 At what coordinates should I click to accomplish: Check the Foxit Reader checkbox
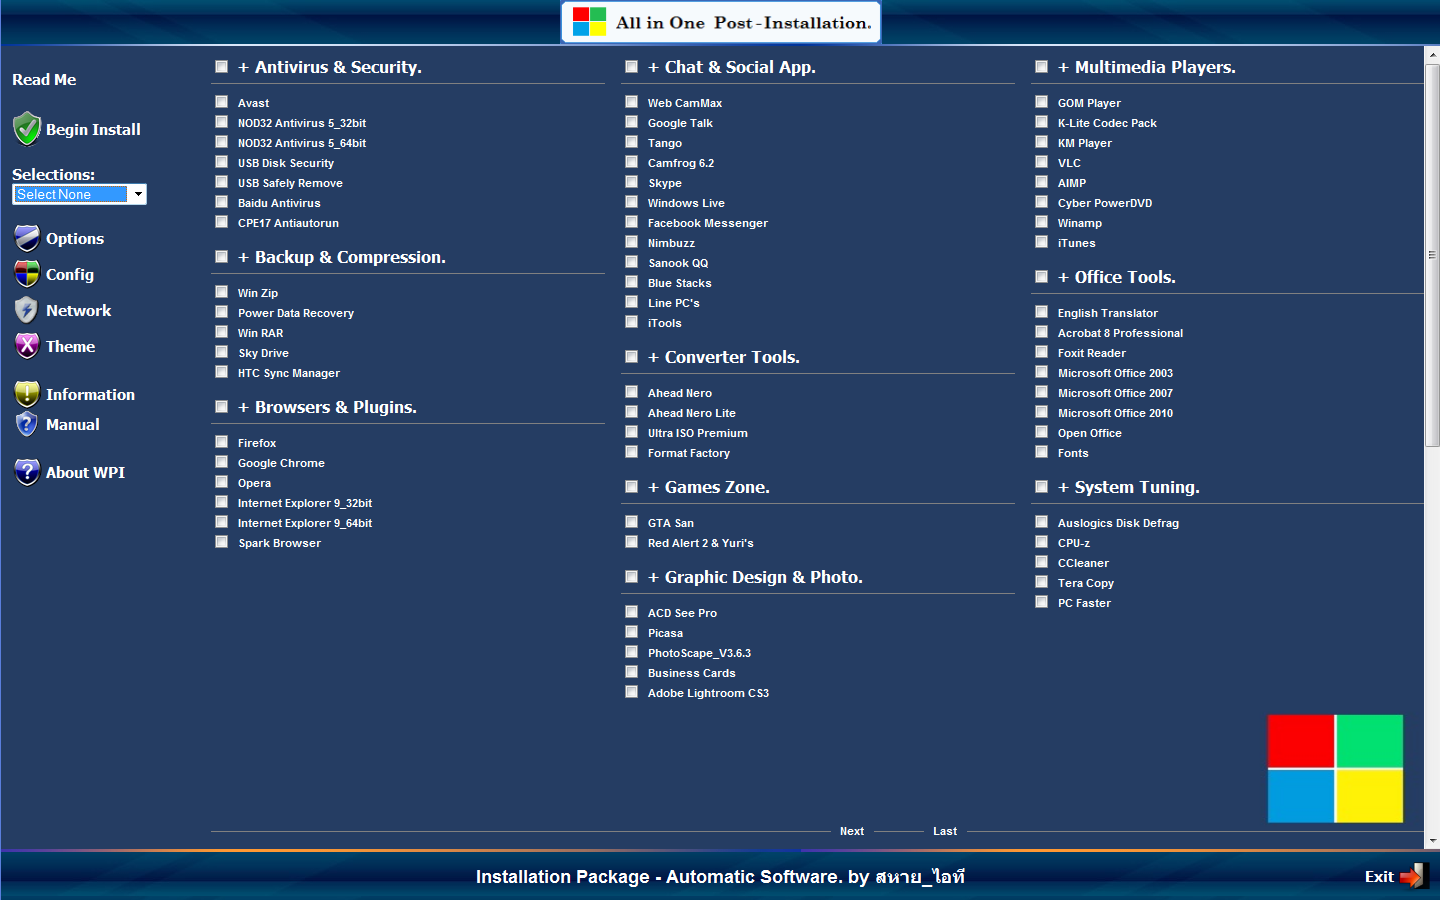pyautogui.click(x=1042, y=352)
